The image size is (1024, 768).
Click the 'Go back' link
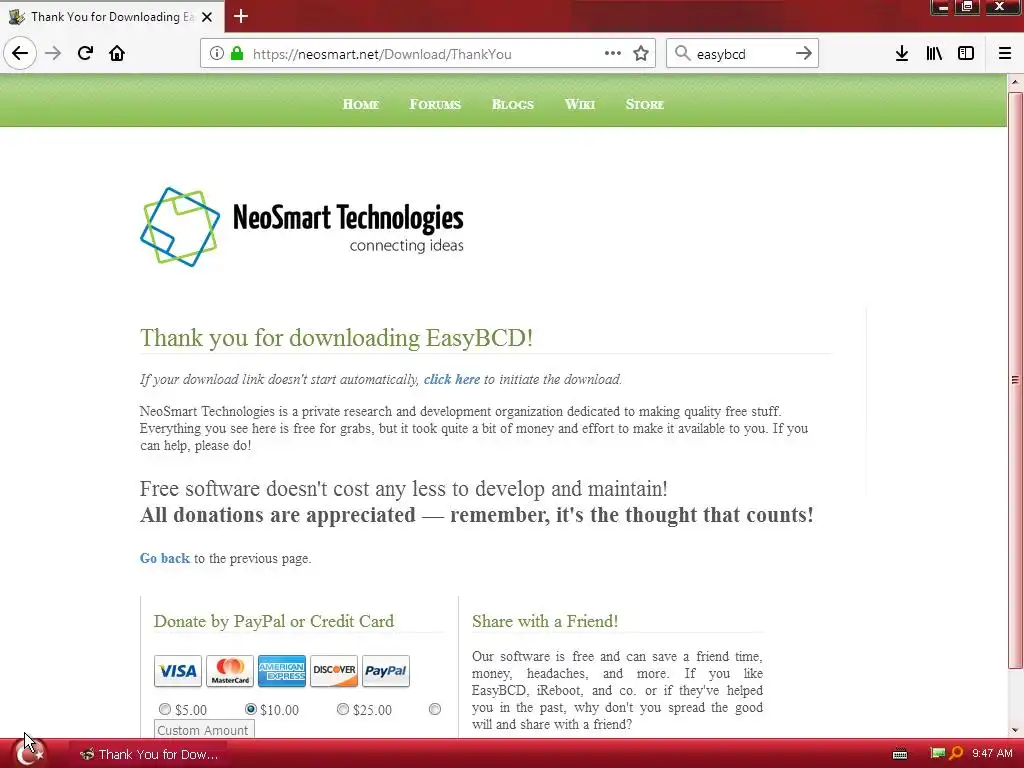point(165,558)
